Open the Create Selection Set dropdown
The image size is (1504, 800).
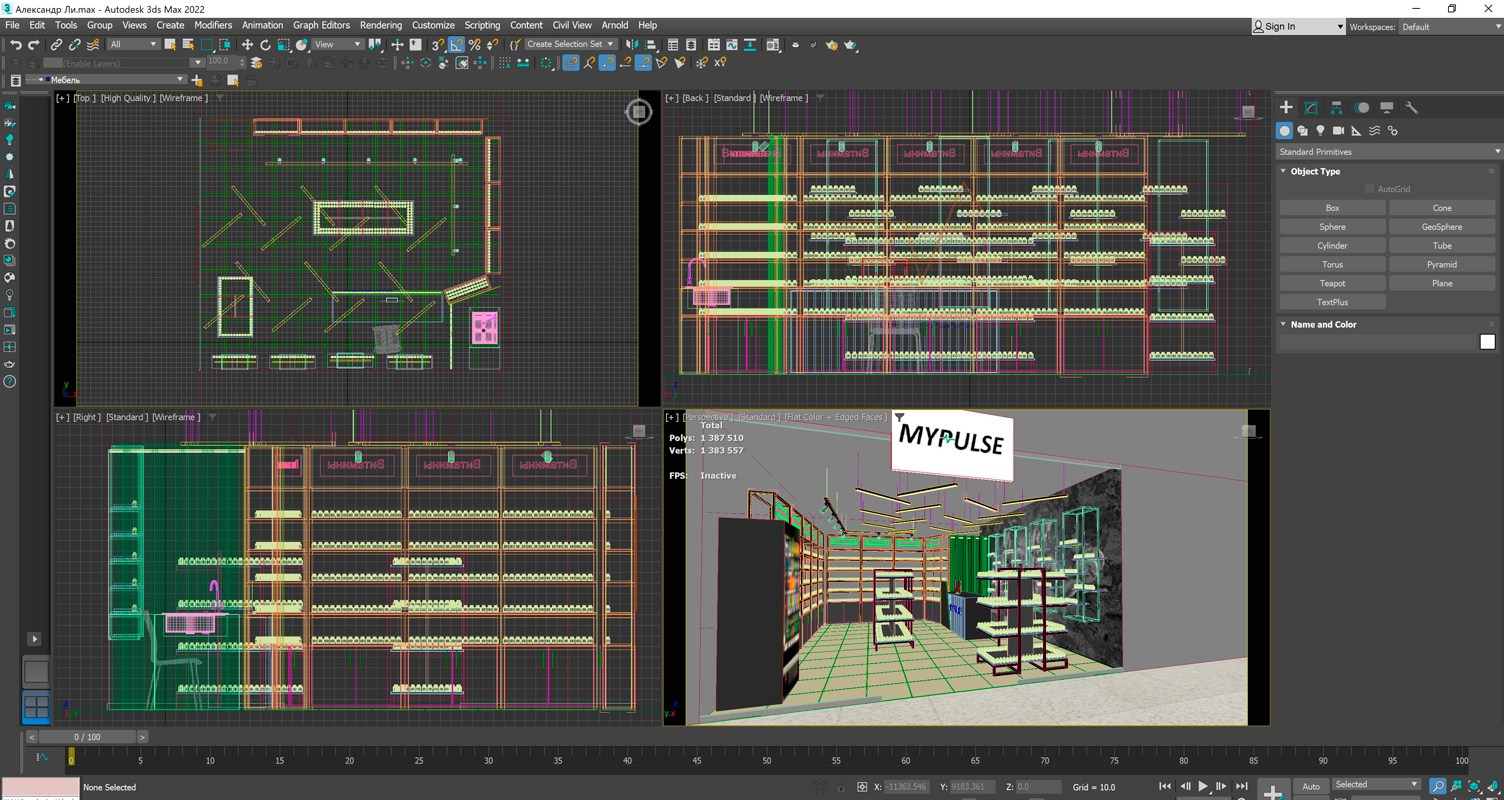(x=570, y=45)
